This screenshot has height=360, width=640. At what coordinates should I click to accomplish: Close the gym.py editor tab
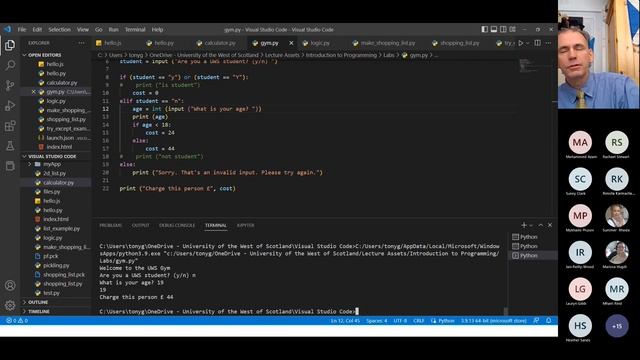tap(291, 43)
